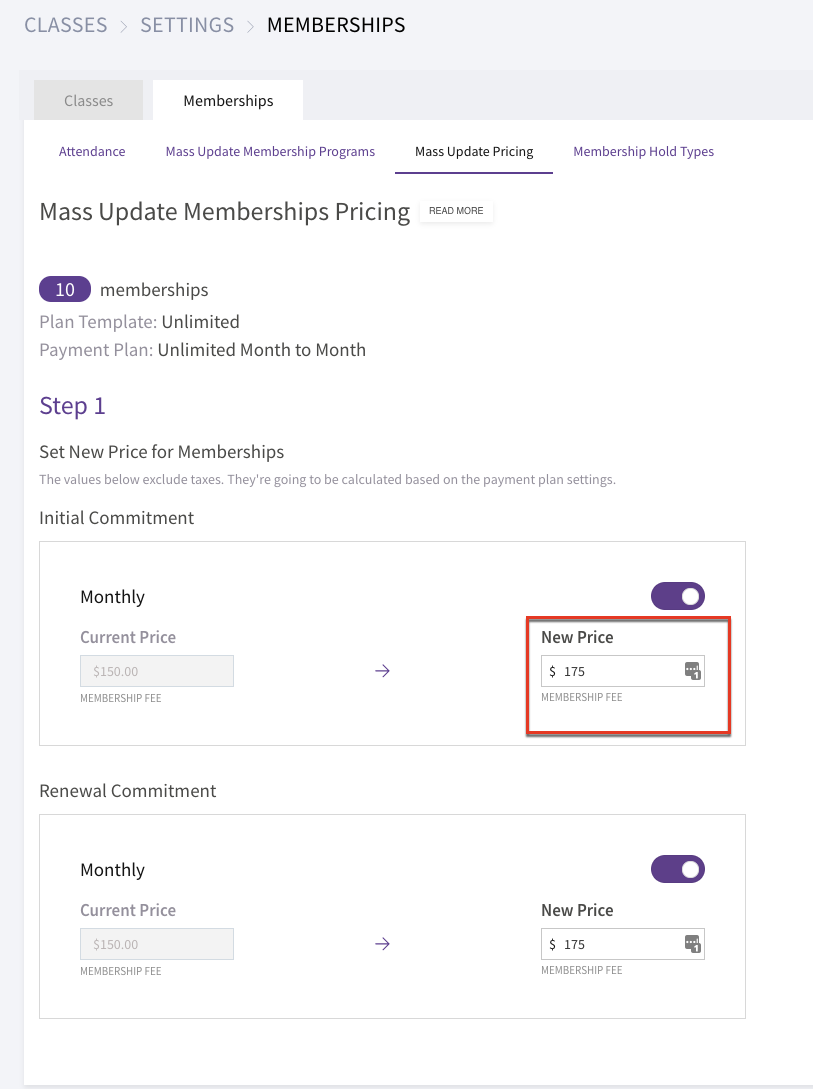Navigate to SETTINGS breadcrumb link
Viewport: 813px width, 1089px height.
pos(187,25)
